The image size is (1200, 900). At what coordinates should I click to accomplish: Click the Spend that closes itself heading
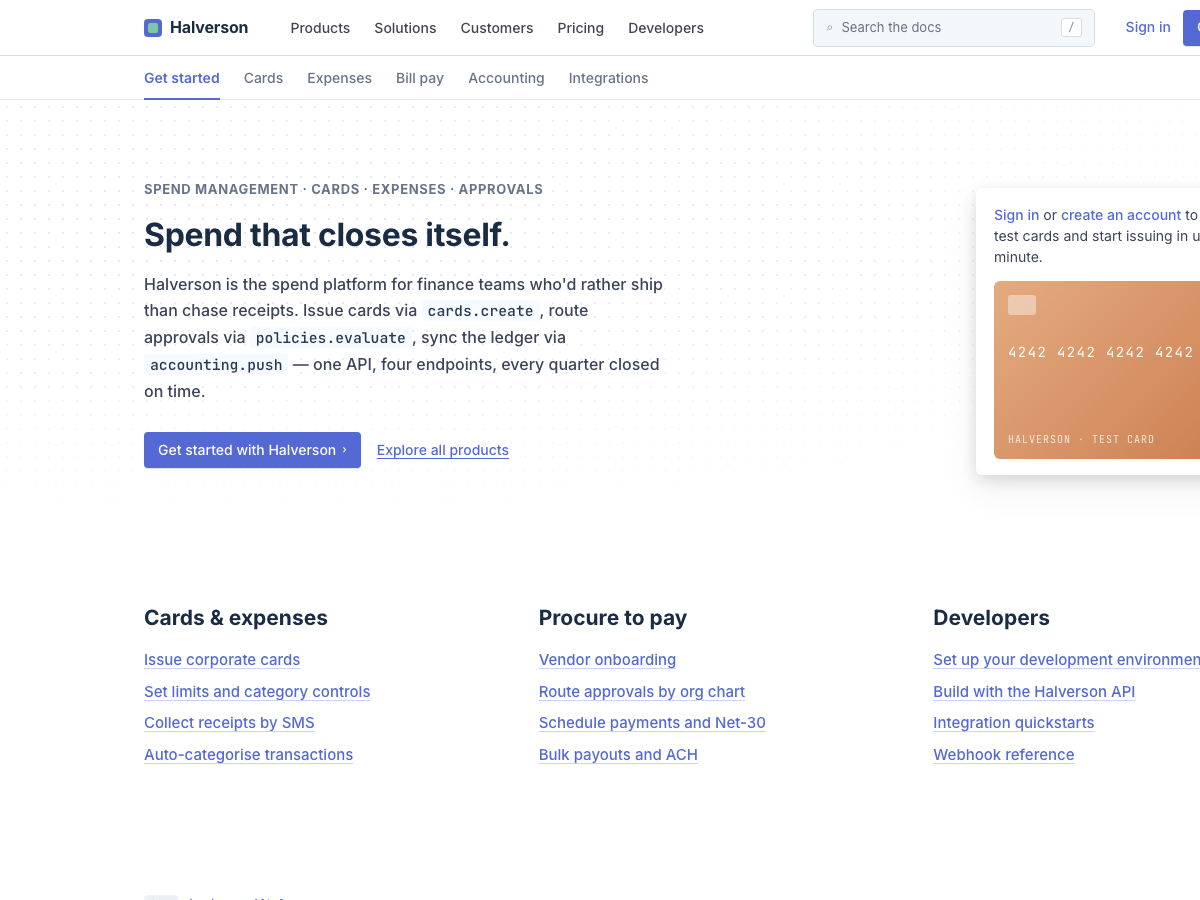pyautogui.click(x=327, y=235)
